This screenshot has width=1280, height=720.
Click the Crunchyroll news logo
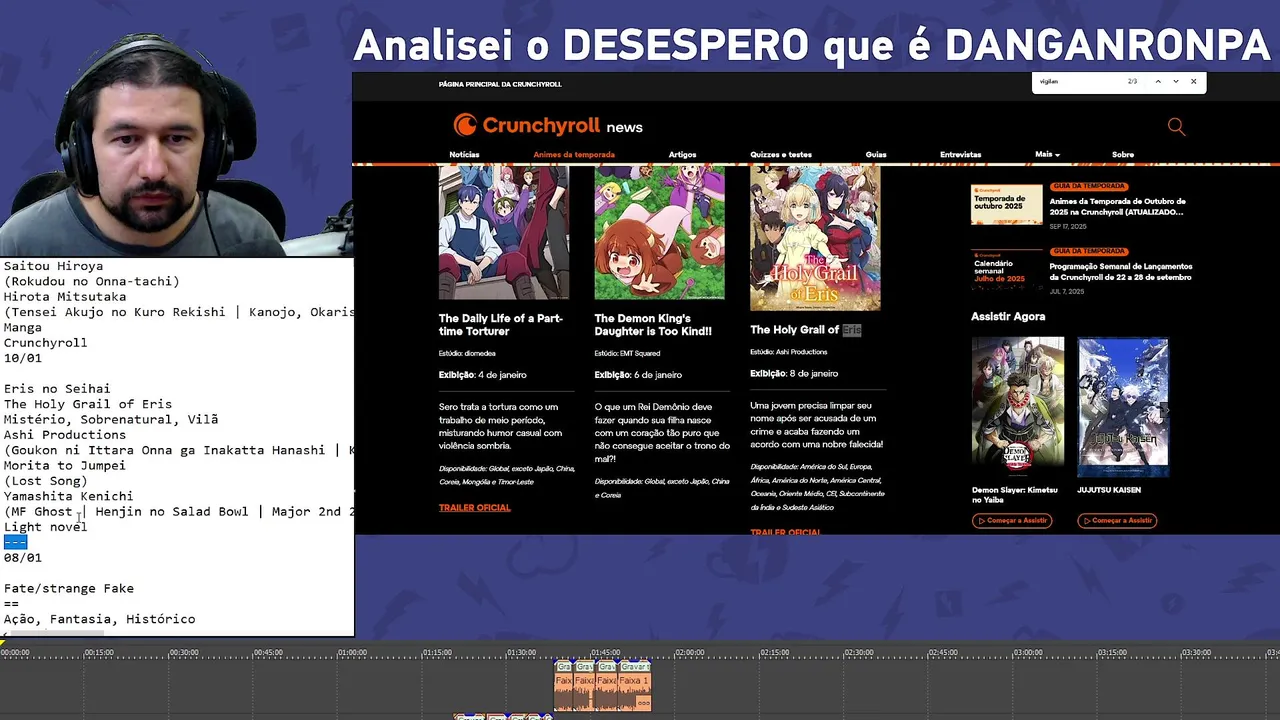click(548, 125)
